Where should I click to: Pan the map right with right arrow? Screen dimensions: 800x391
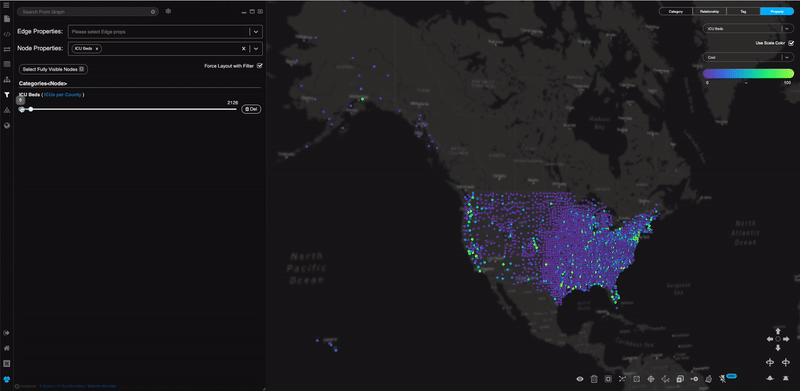coord(786,339)
